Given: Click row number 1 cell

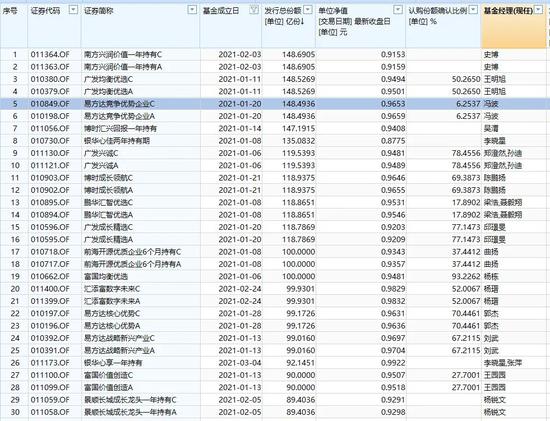Looking at the screenshot, I should click(x=15, y=55).
